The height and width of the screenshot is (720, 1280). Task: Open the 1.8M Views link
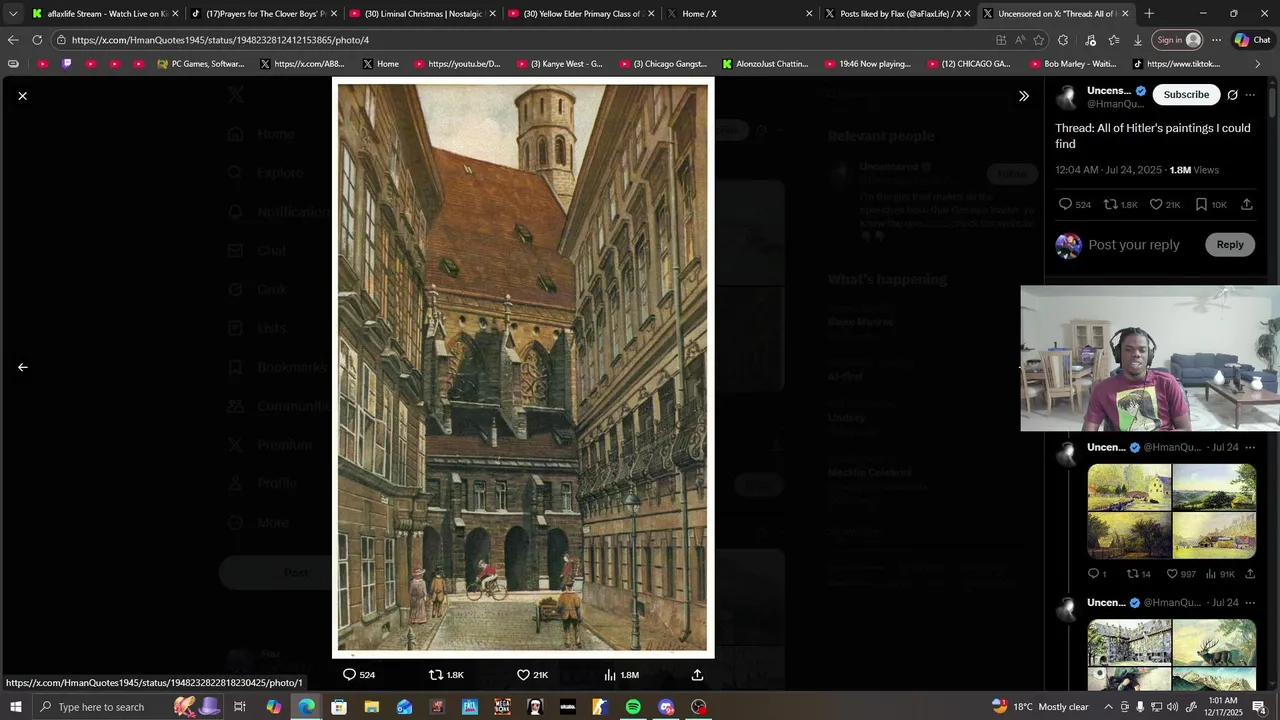[1194, 170]
